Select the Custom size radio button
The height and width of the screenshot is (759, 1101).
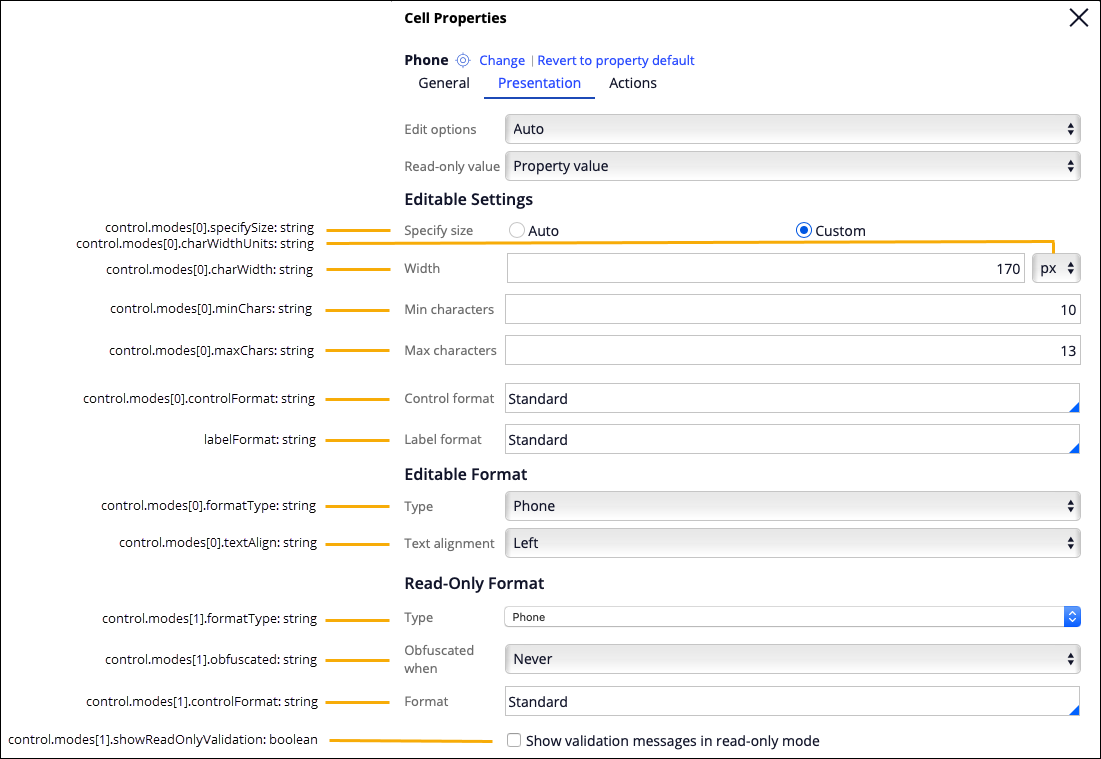click(x=804, y=230)
